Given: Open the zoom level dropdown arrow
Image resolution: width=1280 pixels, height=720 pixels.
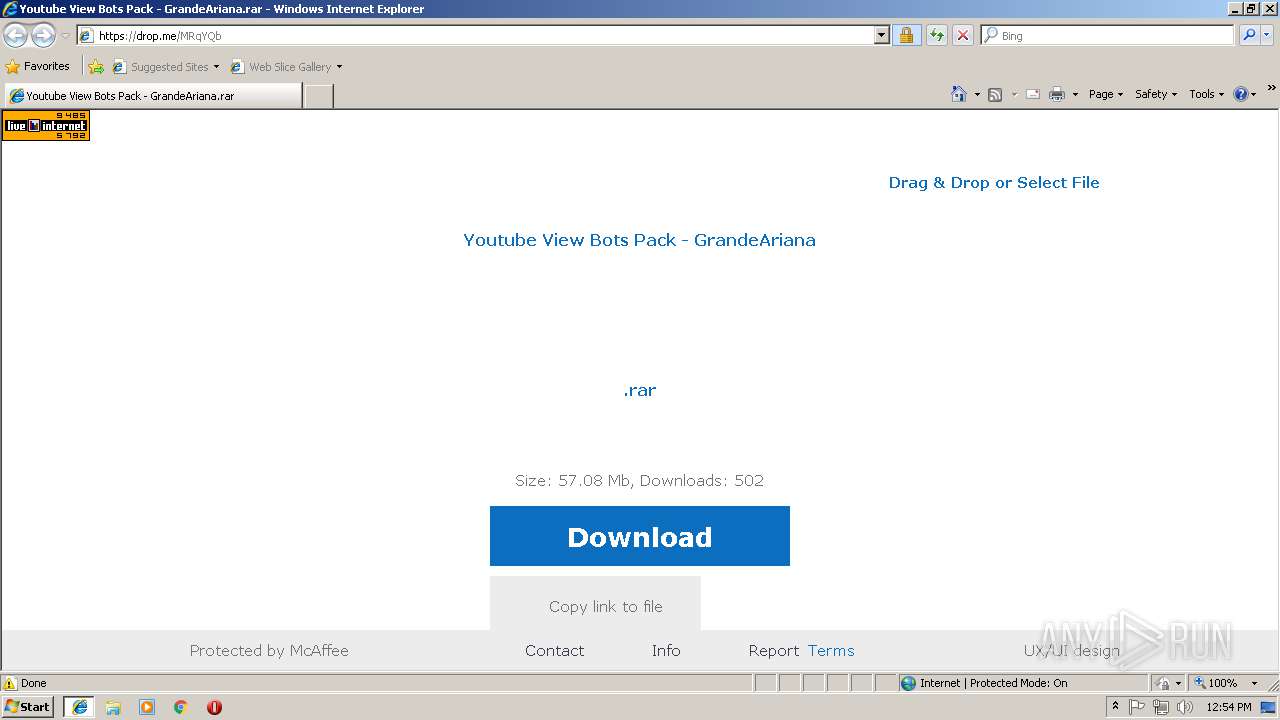Looking at the screenshot, I should [x=1254, y=683].
